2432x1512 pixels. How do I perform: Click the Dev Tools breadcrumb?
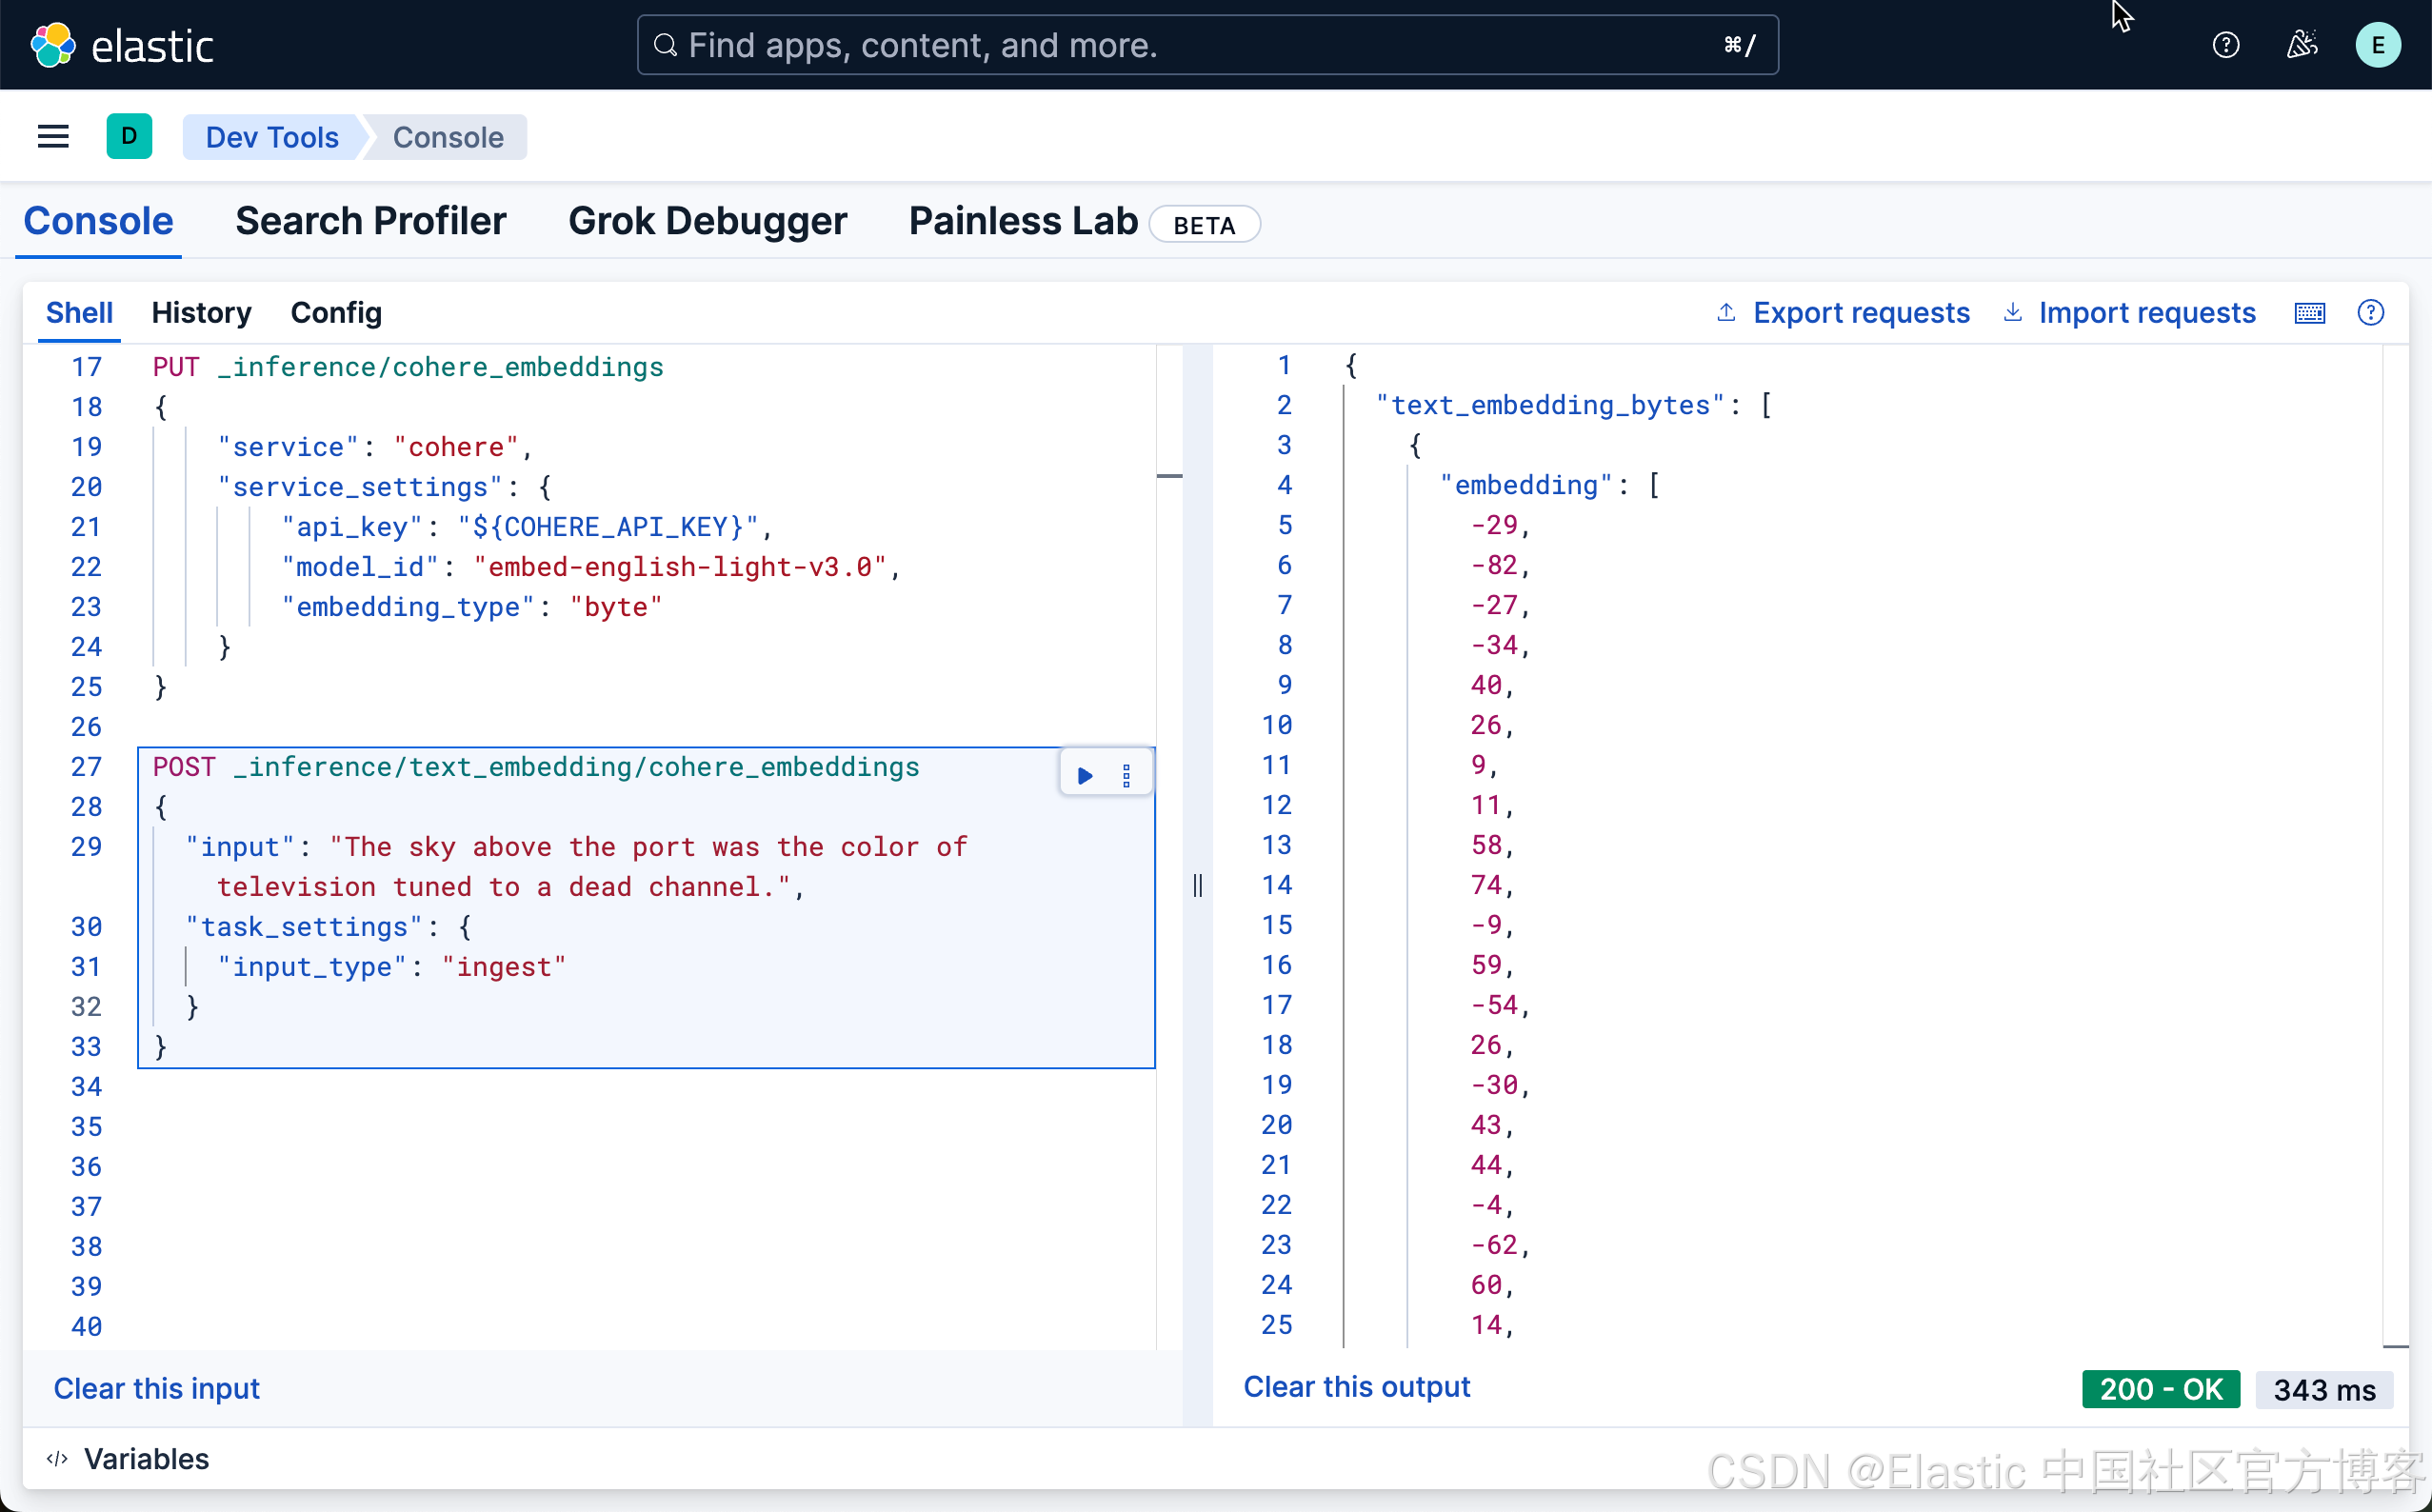pyautogui.click(x=271, y=137)
